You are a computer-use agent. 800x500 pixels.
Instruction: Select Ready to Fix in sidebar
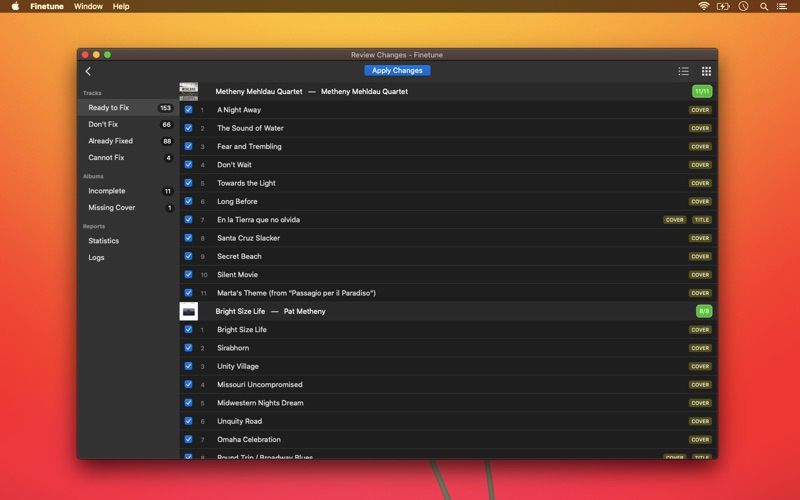click(x=128, y=108)
